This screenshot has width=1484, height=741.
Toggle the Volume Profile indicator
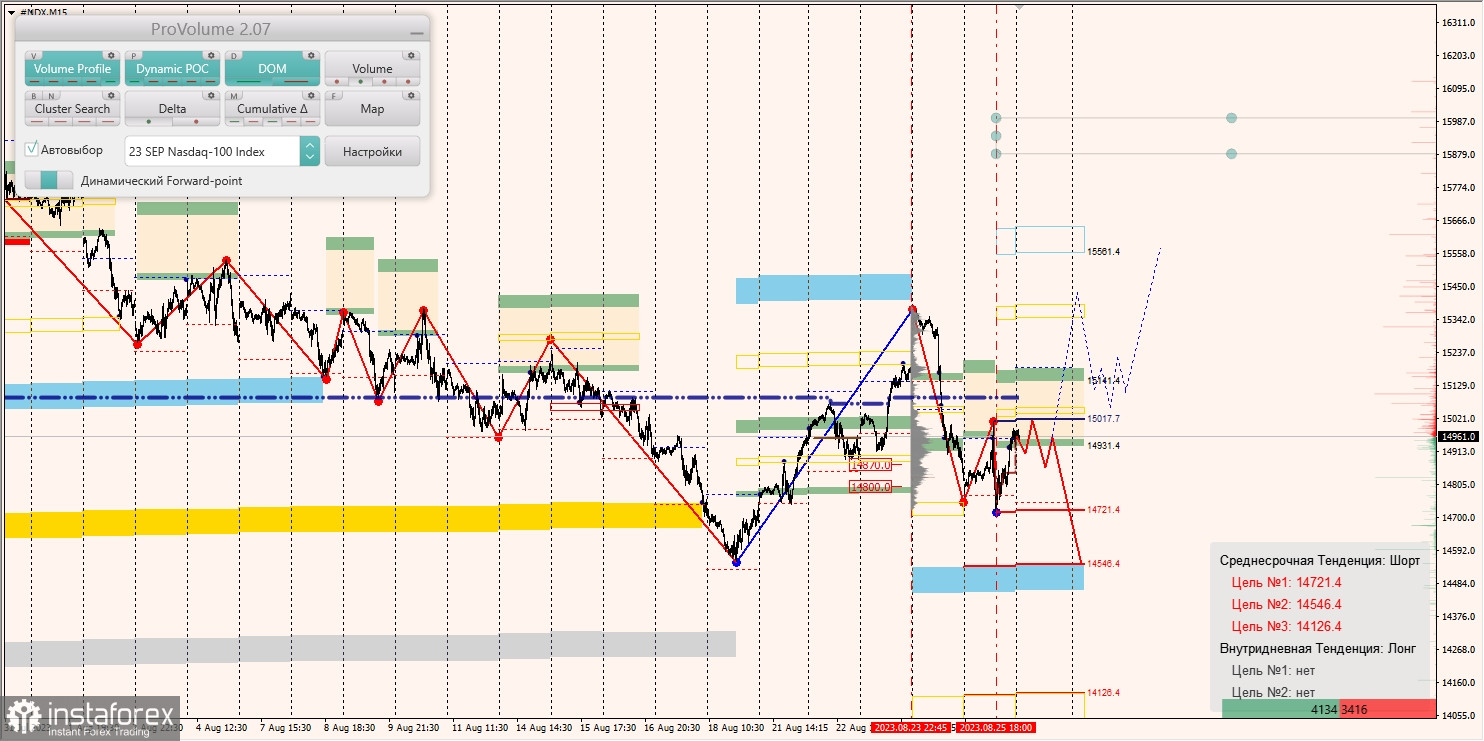coord(72,69)
